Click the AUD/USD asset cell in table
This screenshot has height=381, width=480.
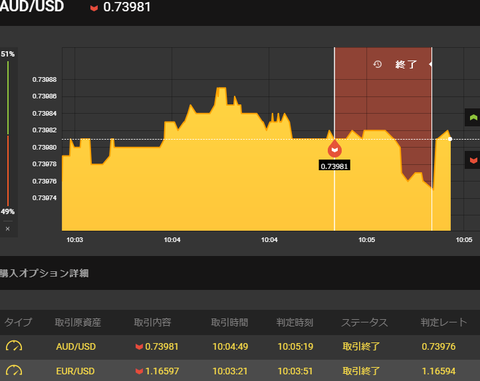pyautogui.click(x=76, y=347)
